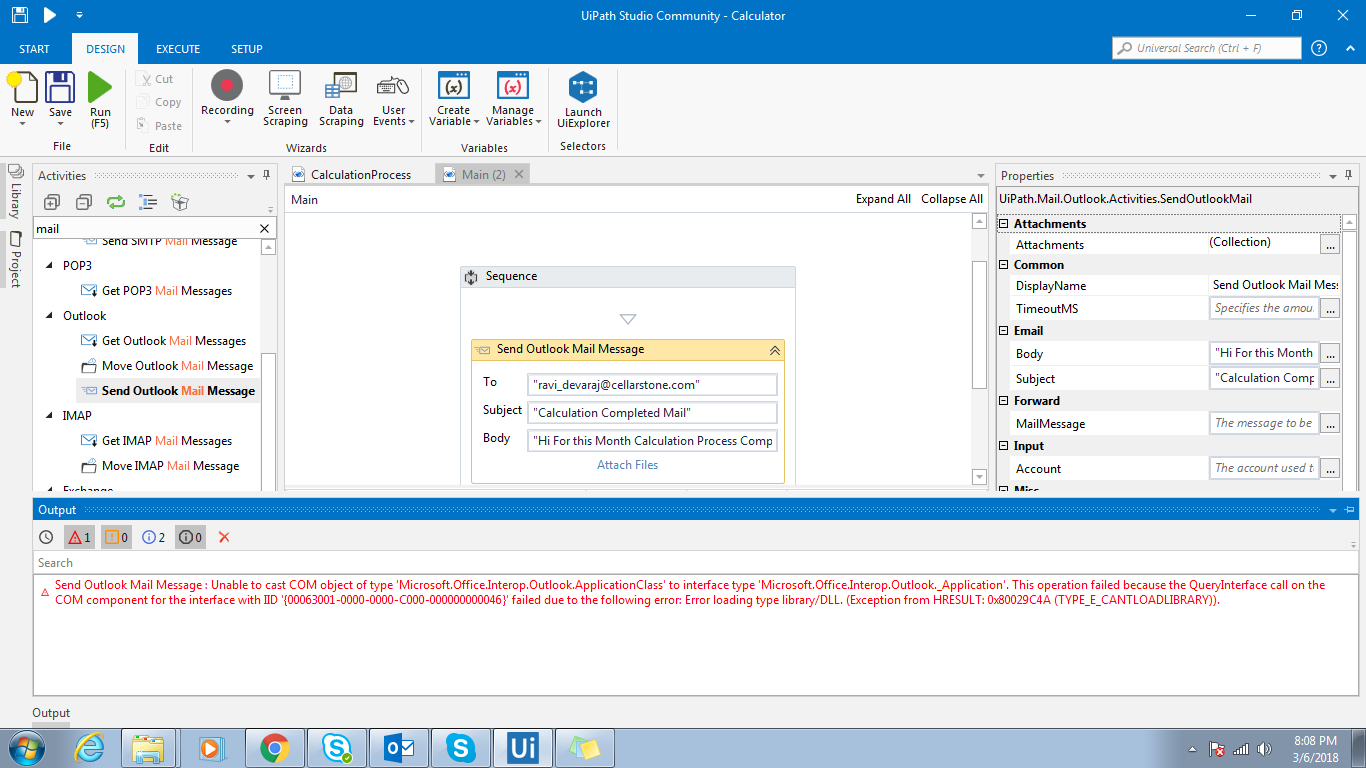Toggle the info messages filter showing 2
1366x768 pixels.
(153, 537)
